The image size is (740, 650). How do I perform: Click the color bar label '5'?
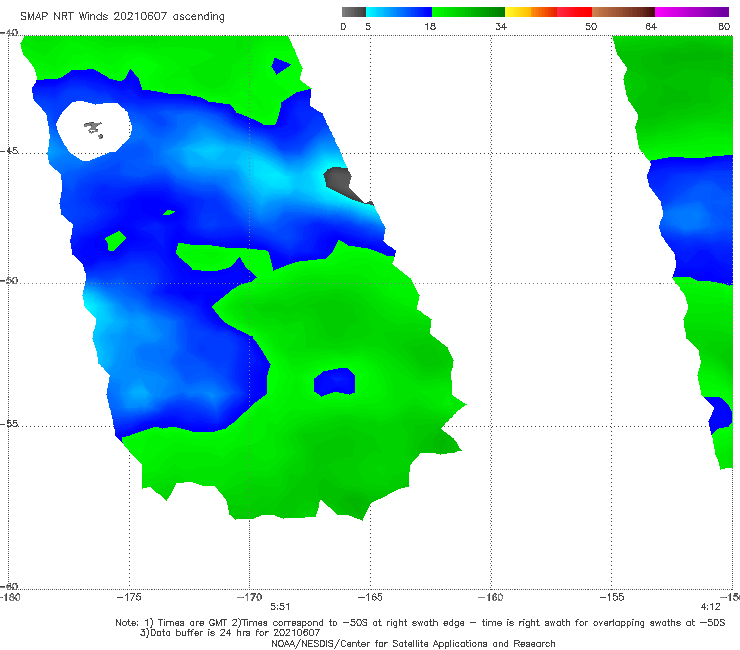[368, 27]
